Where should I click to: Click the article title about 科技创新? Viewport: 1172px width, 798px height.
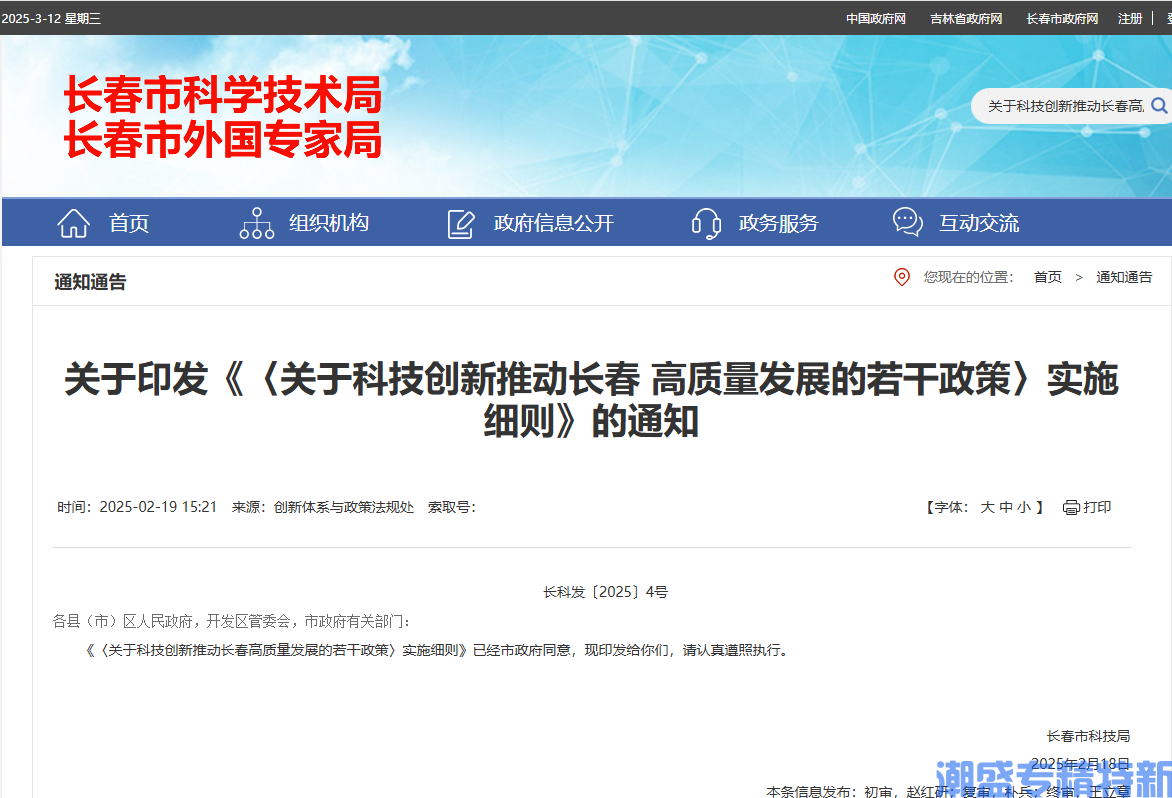click(x=590, y=400)
